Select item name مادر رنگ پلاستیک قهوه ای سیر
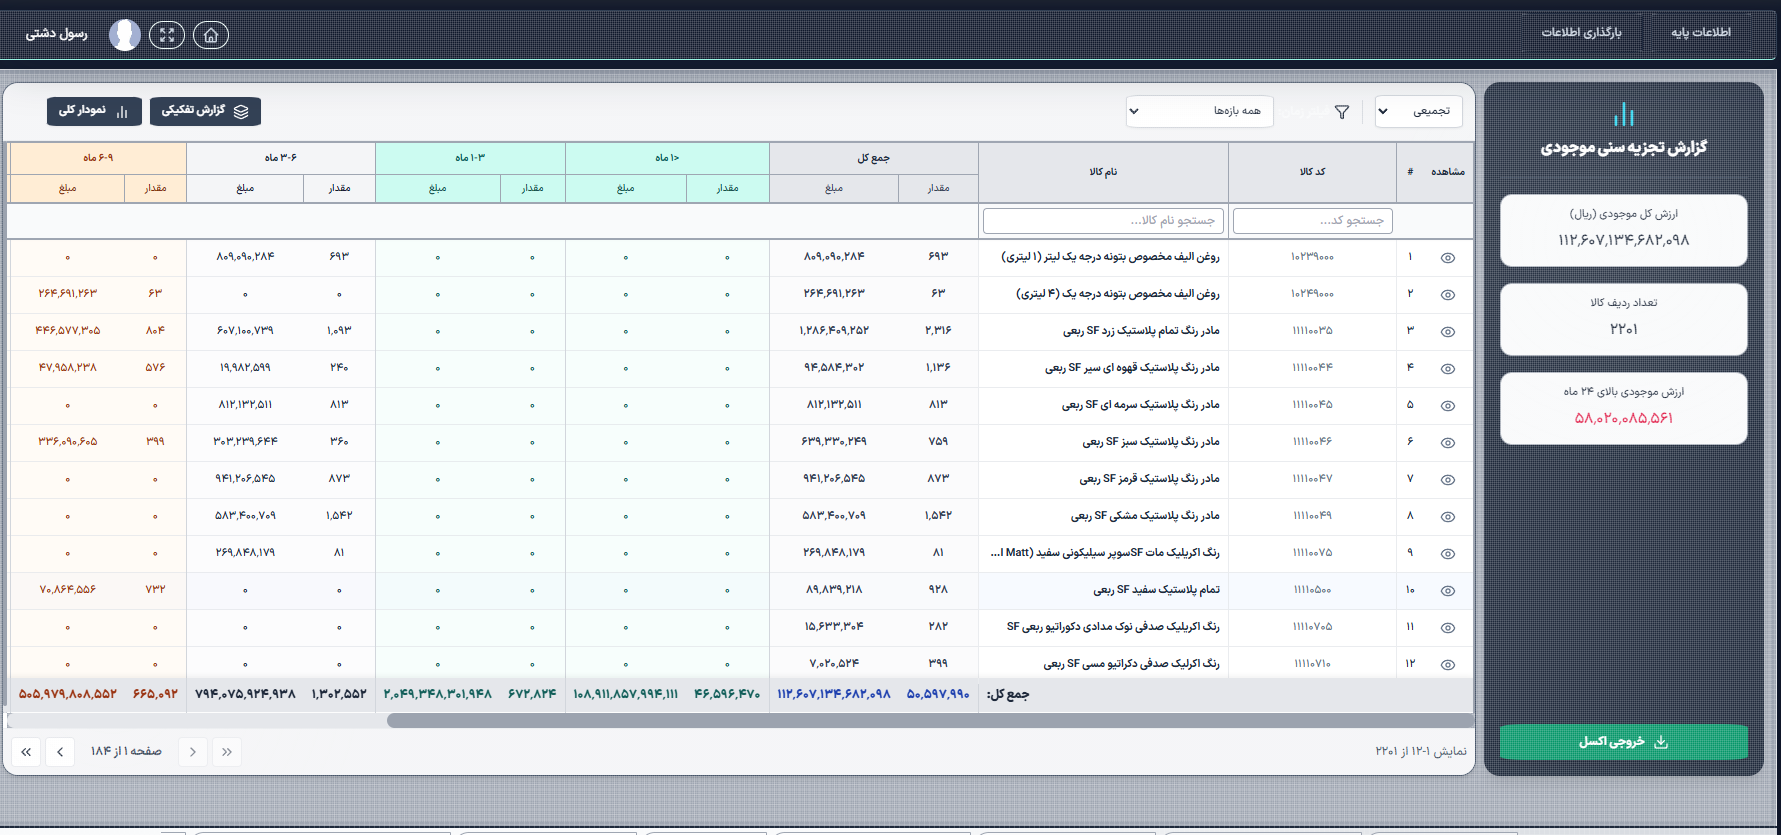Viewport: 1781px width, 835px height. (1132, 368)
